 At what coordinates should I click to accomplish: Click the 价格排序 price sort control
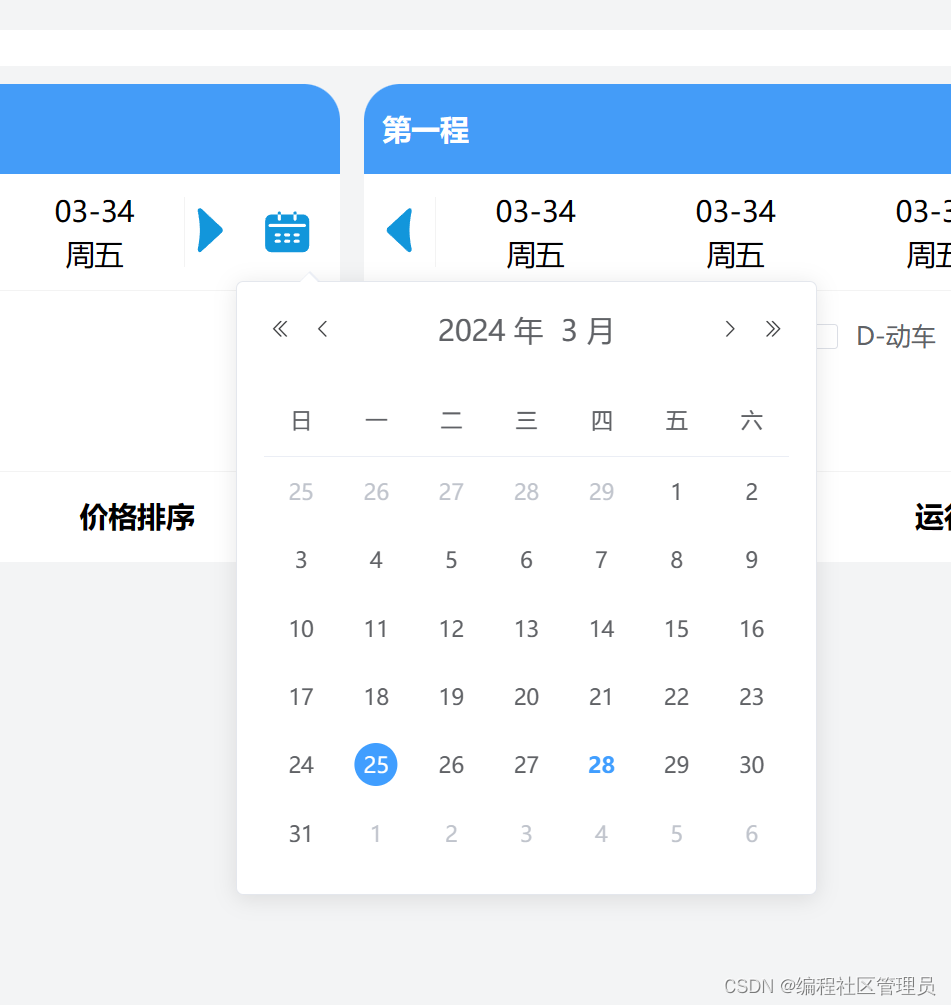136,518
